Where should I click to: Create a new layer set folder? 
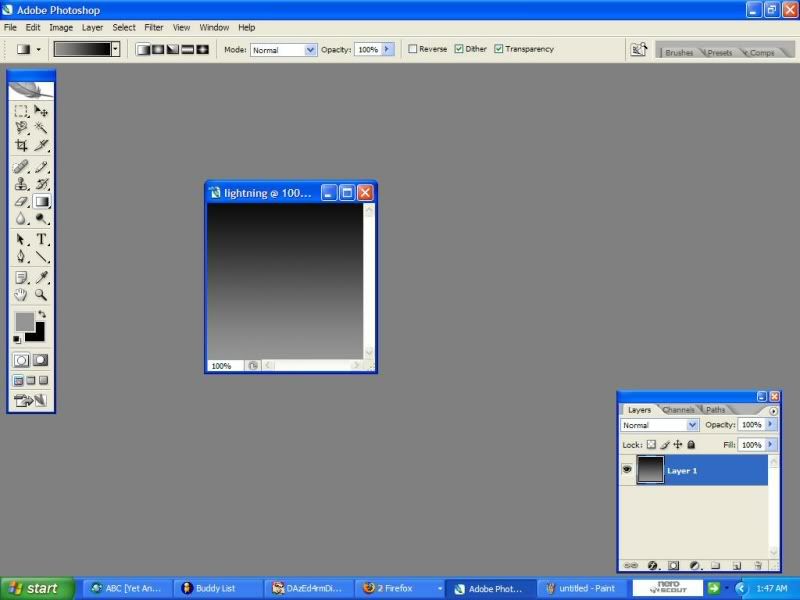[715, 565]
